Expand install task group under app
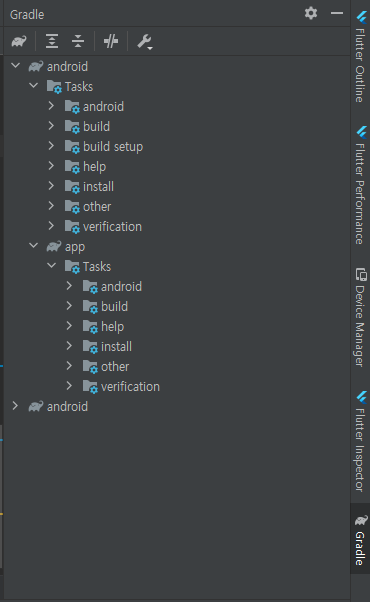 point(69,346)
